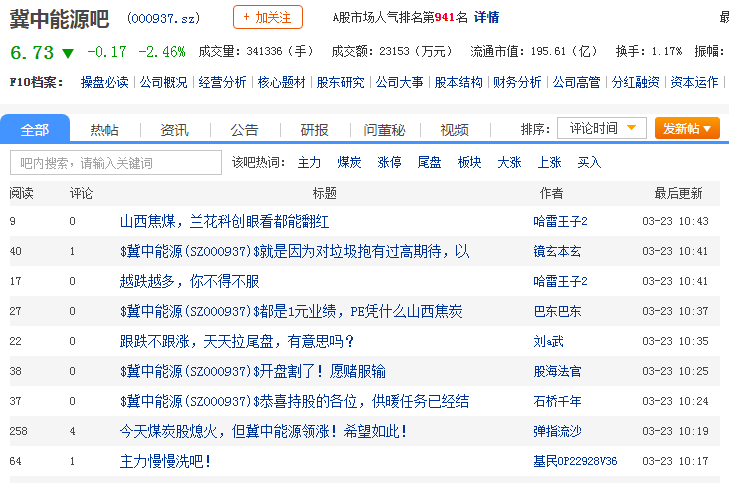Open 分红融资 F10 link
Screen dimensions: 729x483
[x=636, y=82]
